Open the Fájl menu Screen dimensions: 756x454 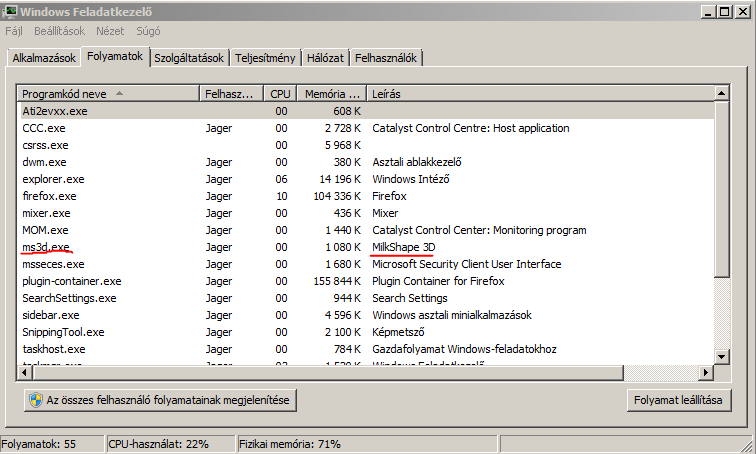(x=14, y=32)
